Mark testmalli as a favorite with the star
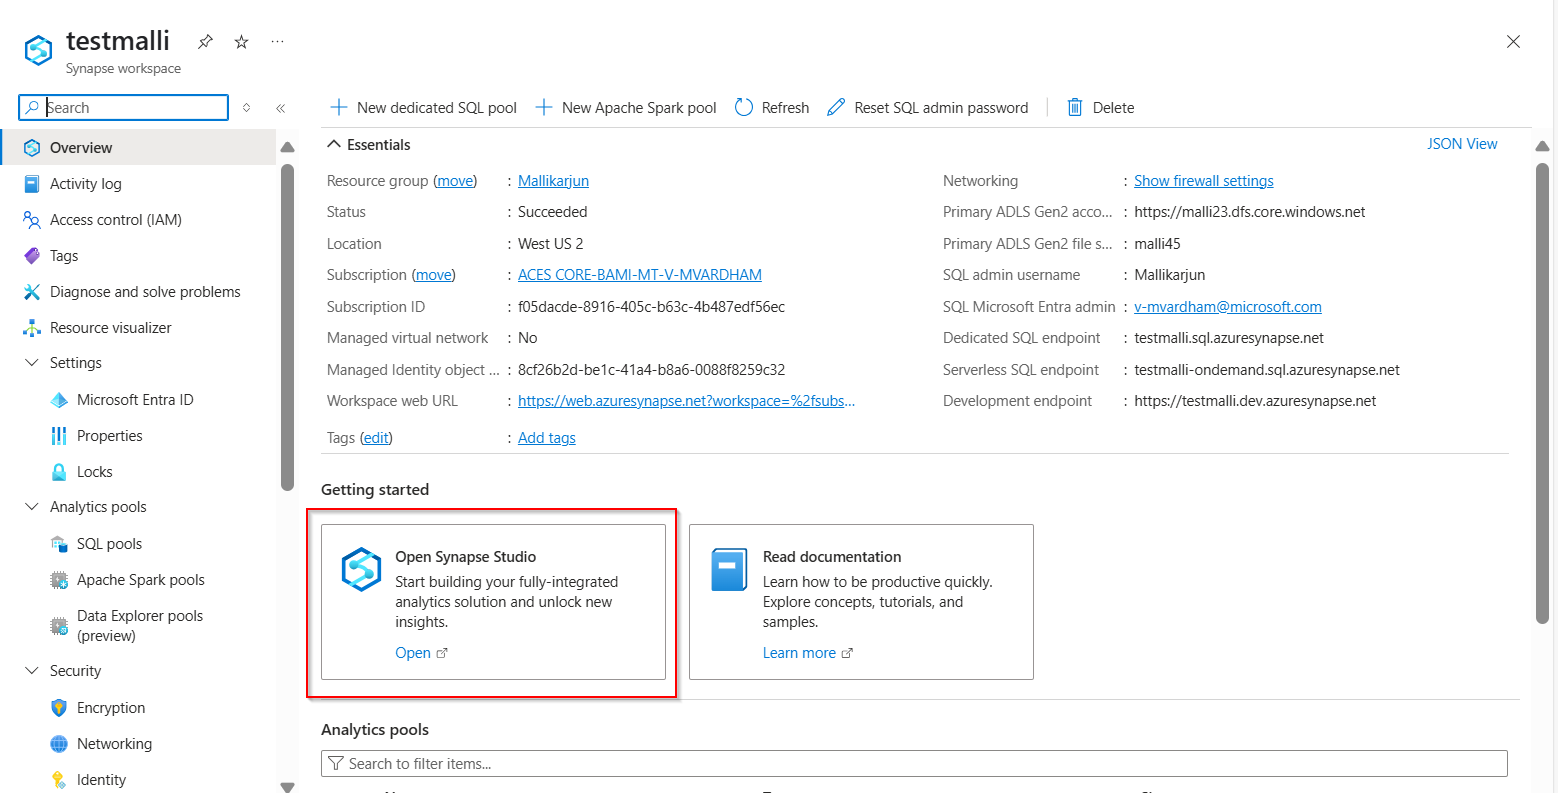Image resolution: width=1558 pixels, height=793 pixels. 241,42
